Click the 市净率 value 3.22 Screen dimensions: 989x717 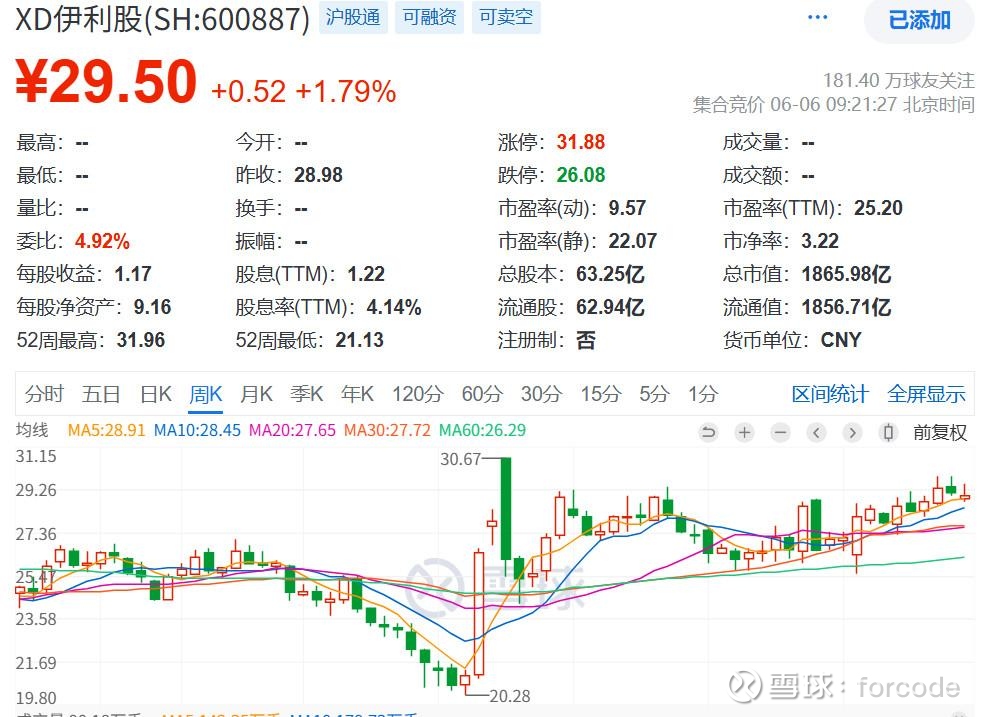(x=820, y=241)
